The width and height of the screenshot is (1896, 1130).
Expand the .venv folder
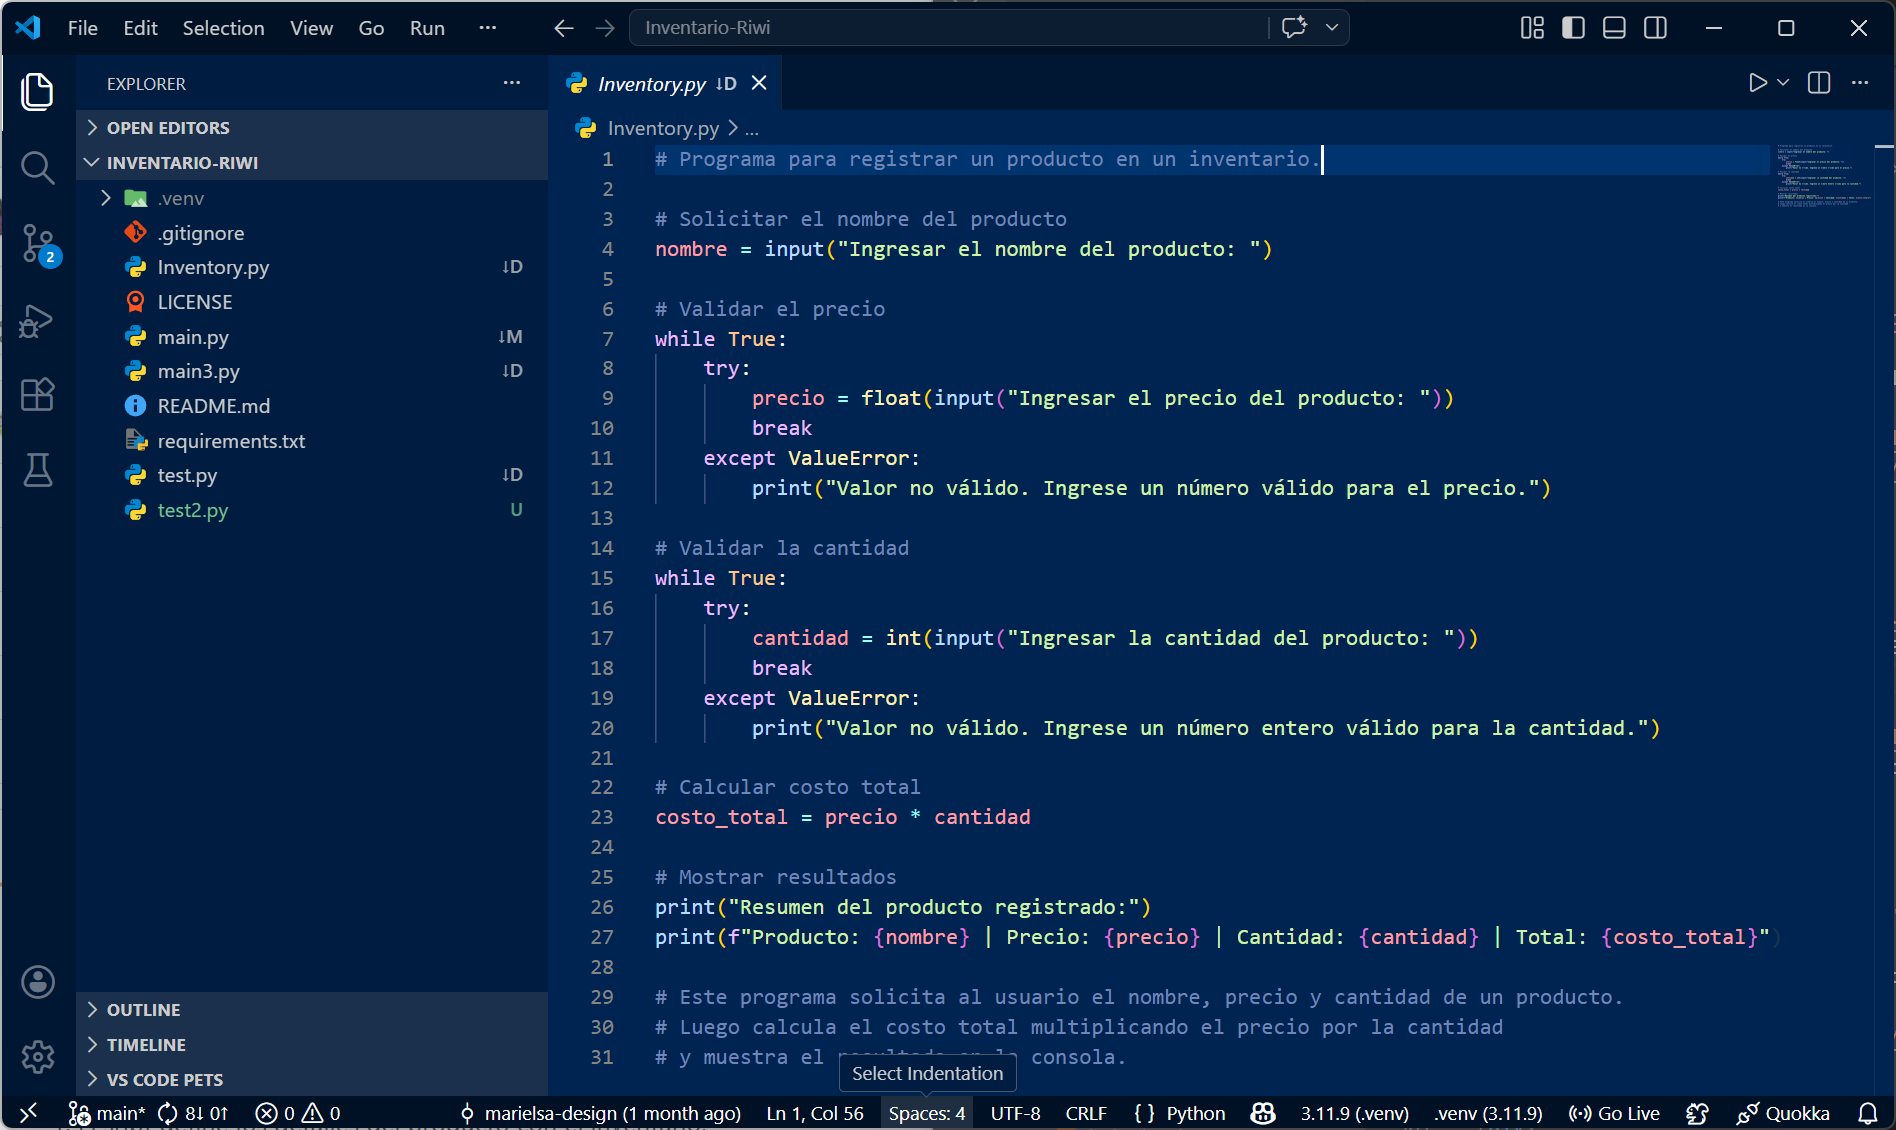(x=180, y=198)
